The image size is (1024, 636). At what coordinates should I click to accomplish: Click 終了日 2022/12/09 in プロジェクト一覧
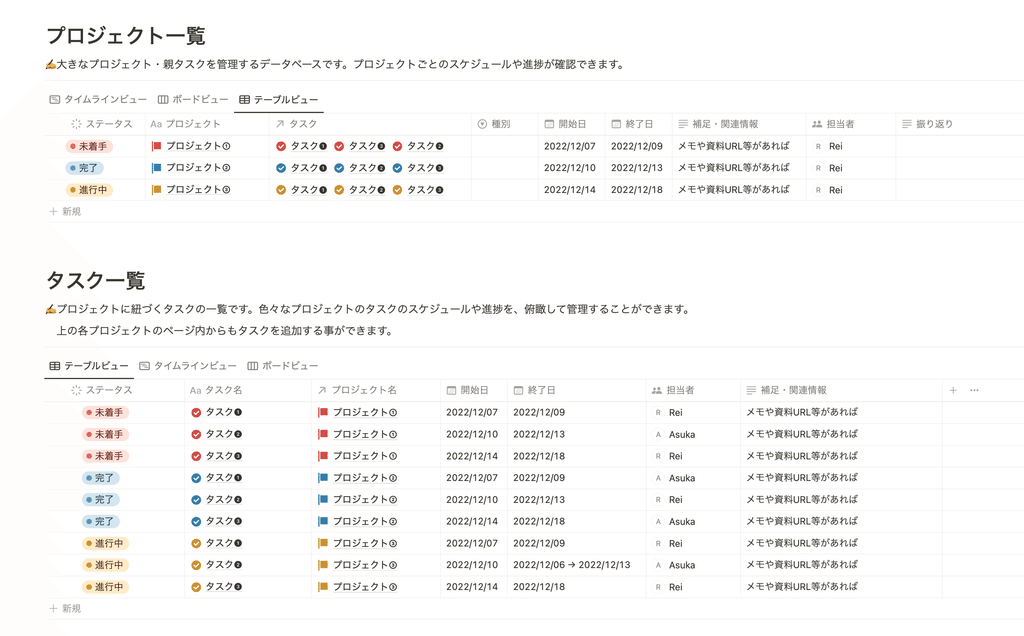click(x=637, y=146)
